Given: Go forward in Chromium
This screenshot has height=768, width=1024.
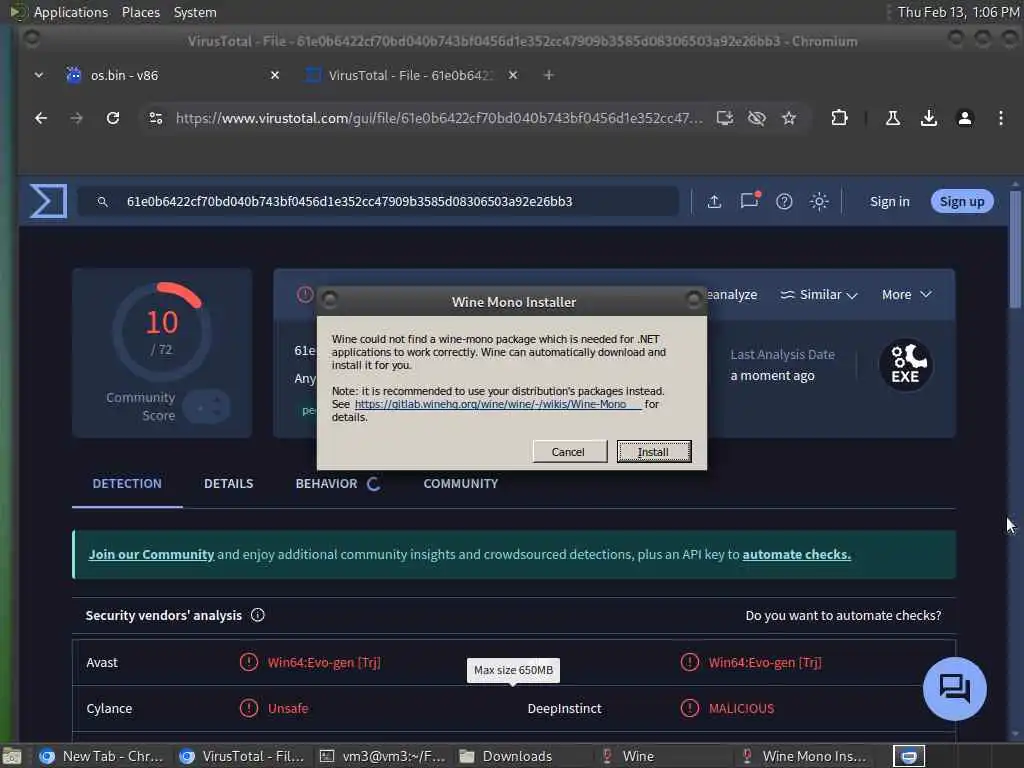Looking at the screenshot, I should (x=76, y=118).
